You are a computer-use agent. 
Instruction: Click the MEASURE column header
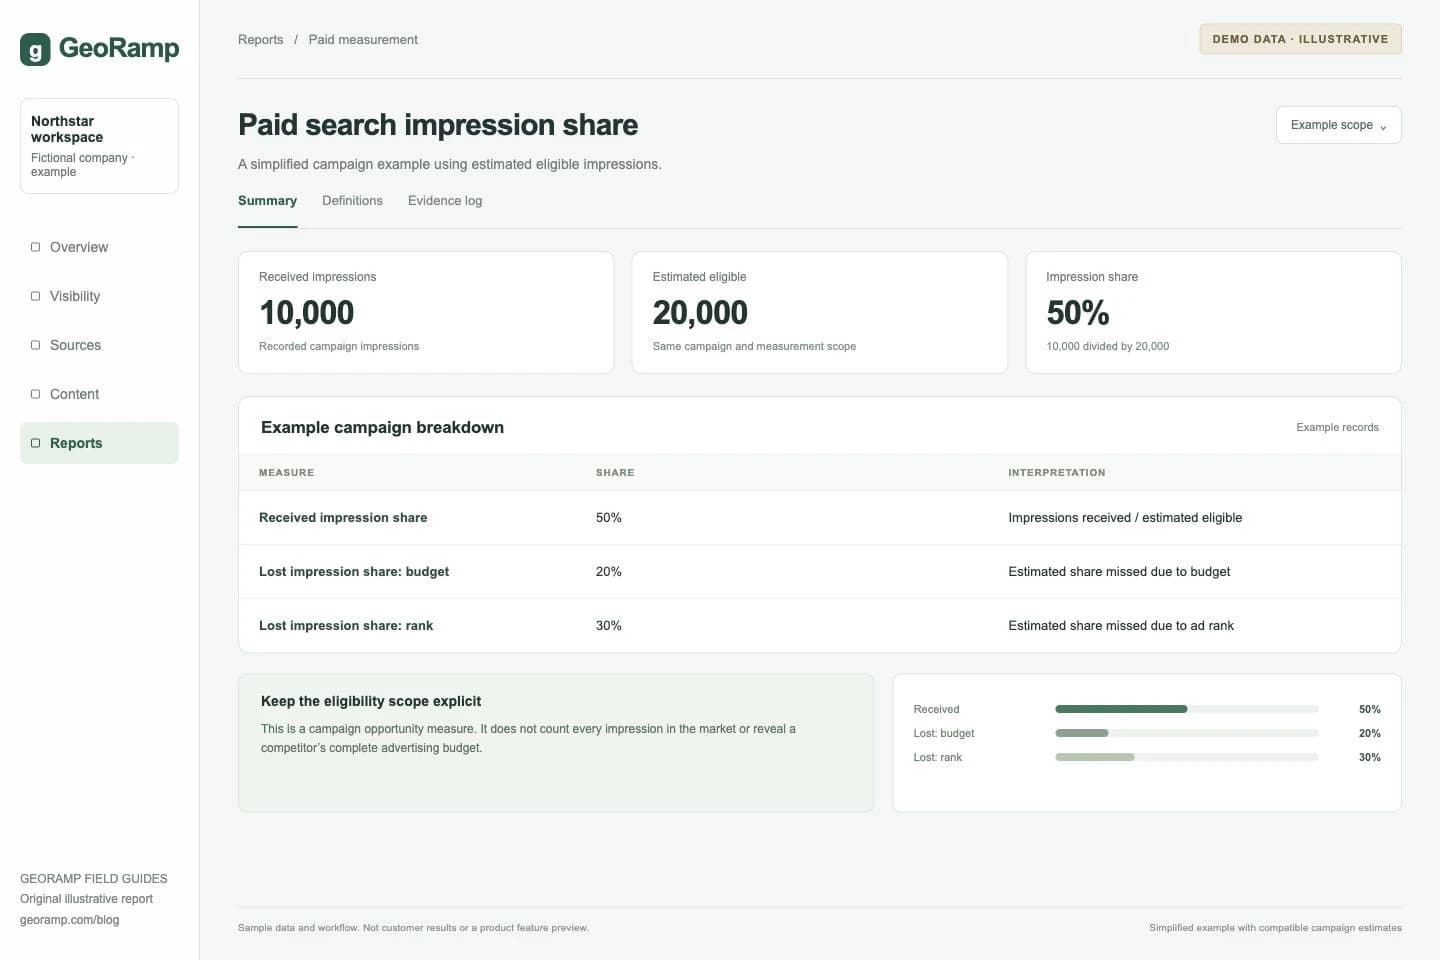pos(286,473)
